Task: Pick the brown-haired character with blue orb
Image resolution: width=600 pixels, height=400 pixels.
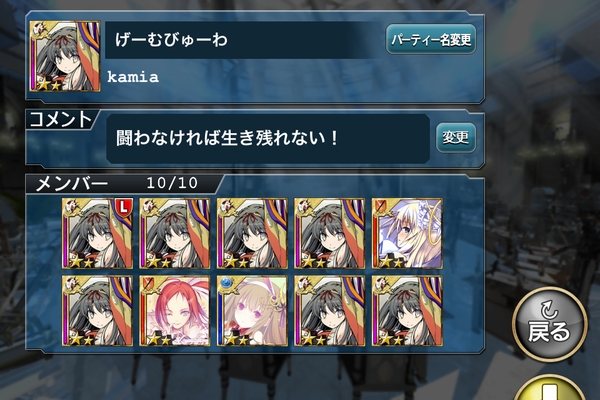Action: click(252, 310)
